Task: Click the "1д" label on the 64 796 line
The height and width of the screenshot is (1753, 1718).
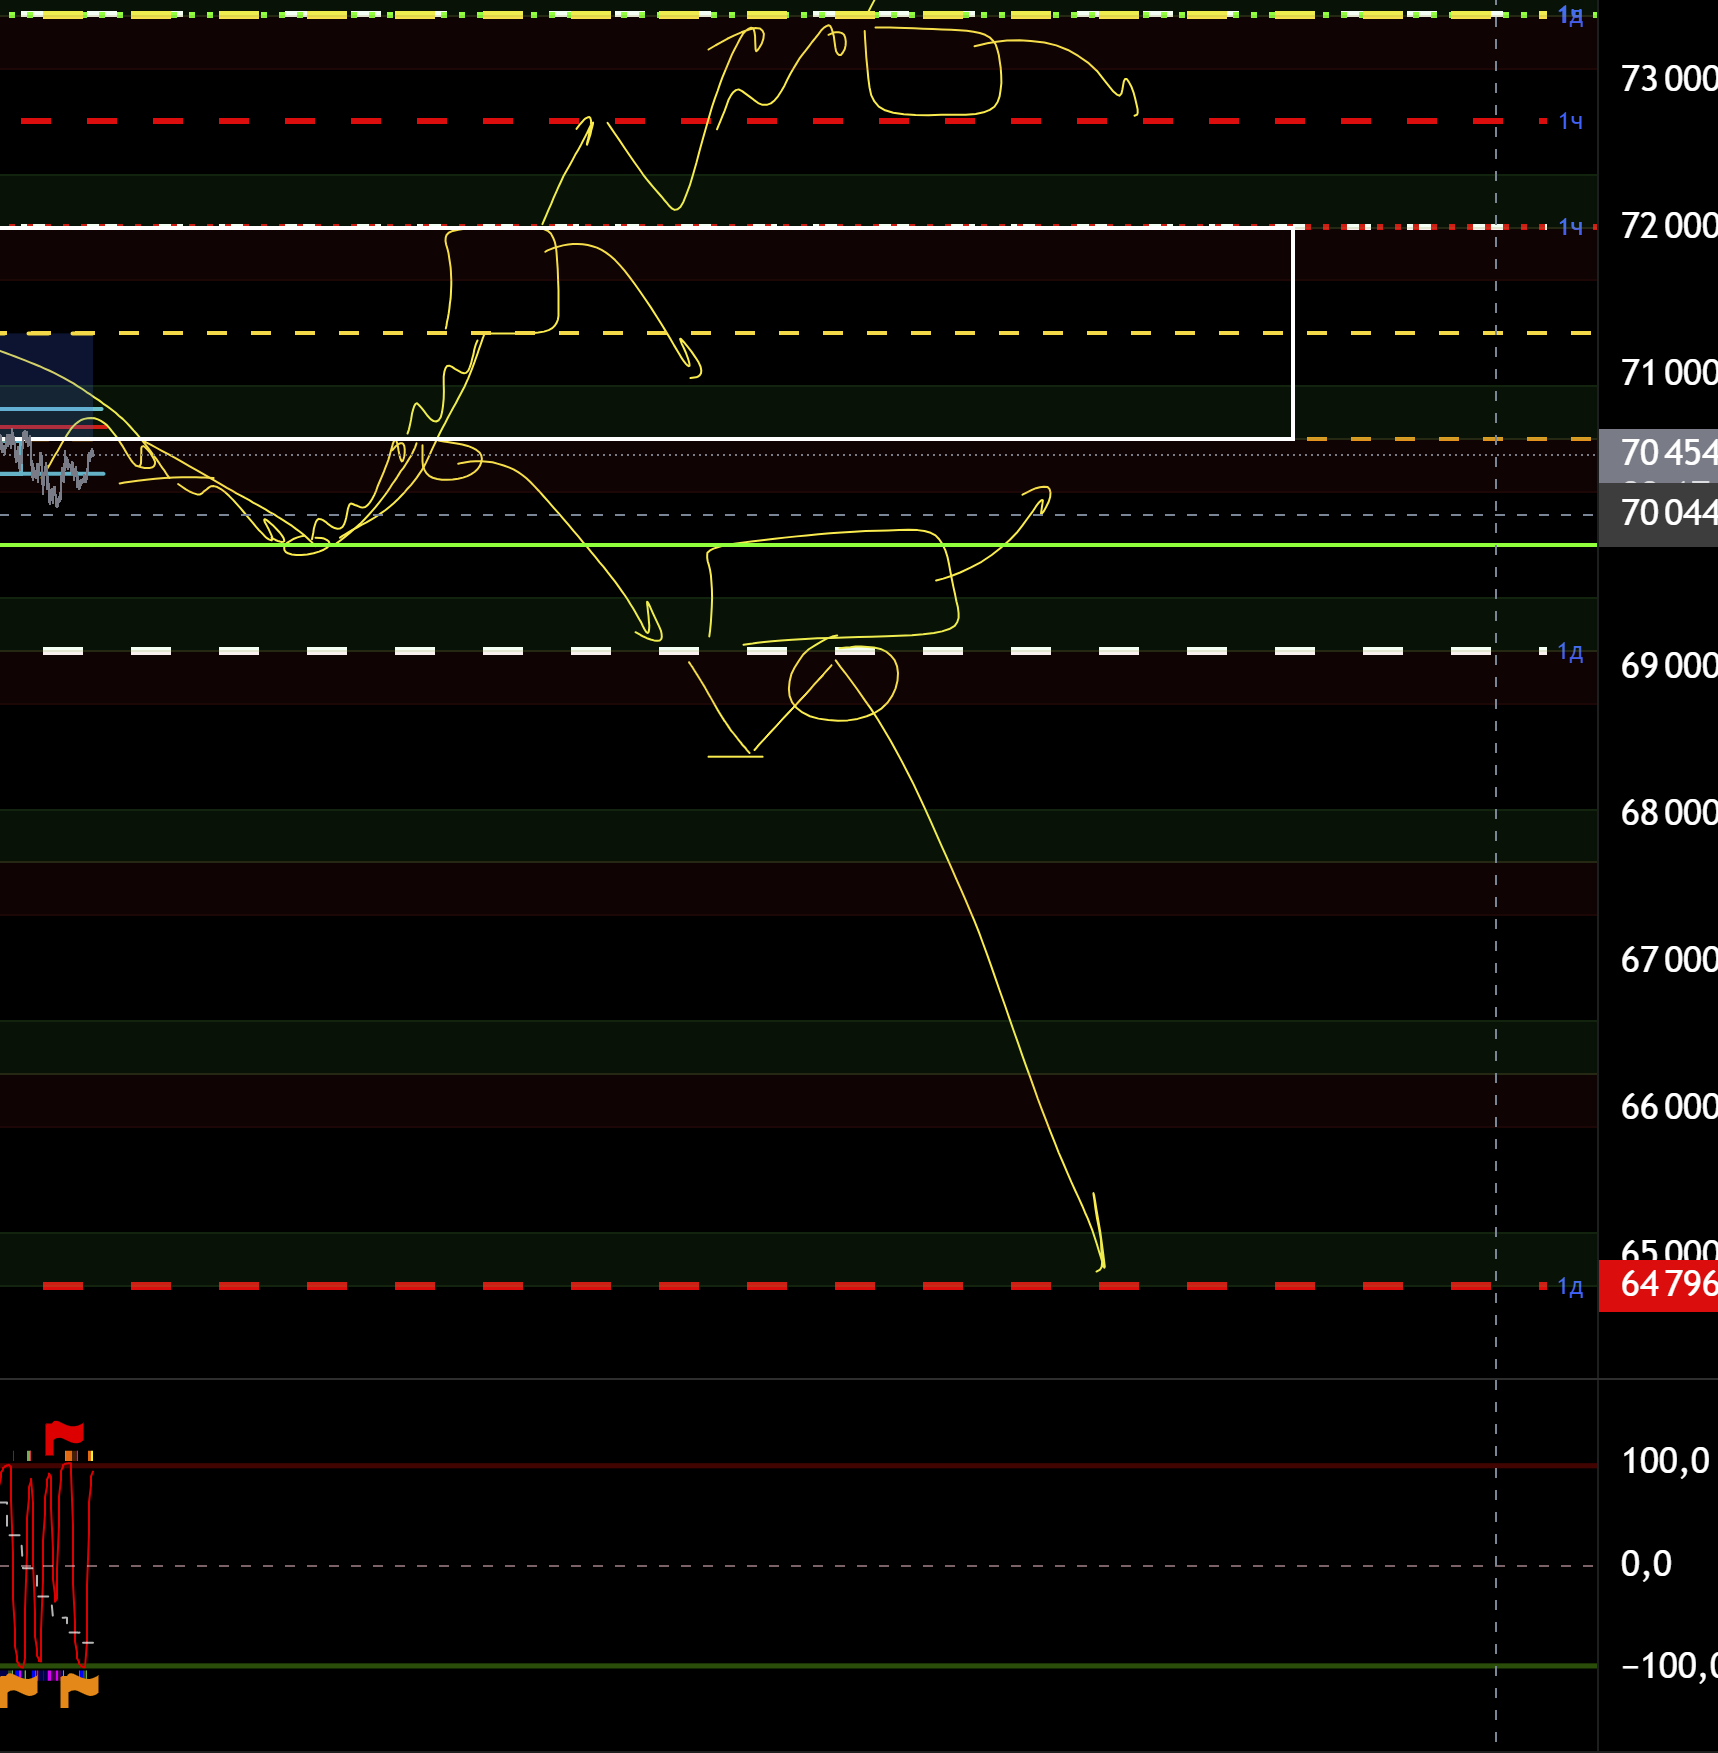Action: pyautogui.click(x=1570, y=1286)
